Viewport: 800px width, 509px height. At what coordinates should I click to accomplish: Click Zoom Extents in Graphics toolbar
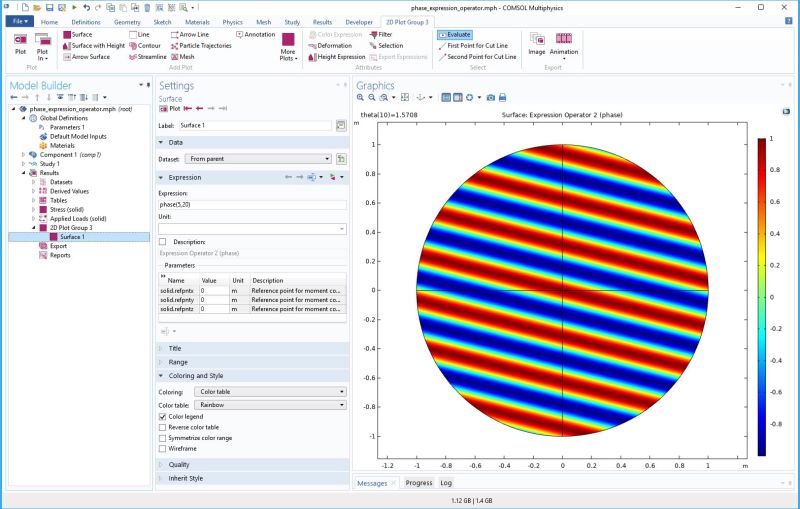click(405, 97)
